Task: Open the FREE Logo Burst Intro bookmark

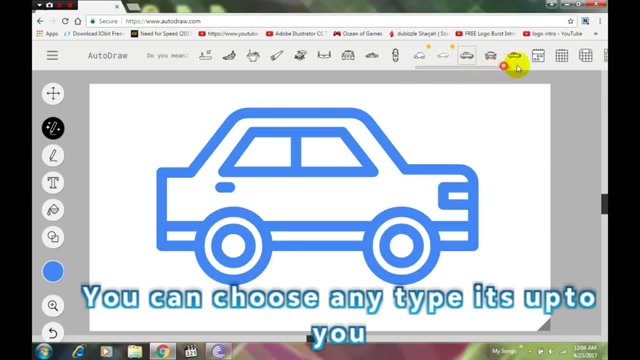Action: pos(486,34)
